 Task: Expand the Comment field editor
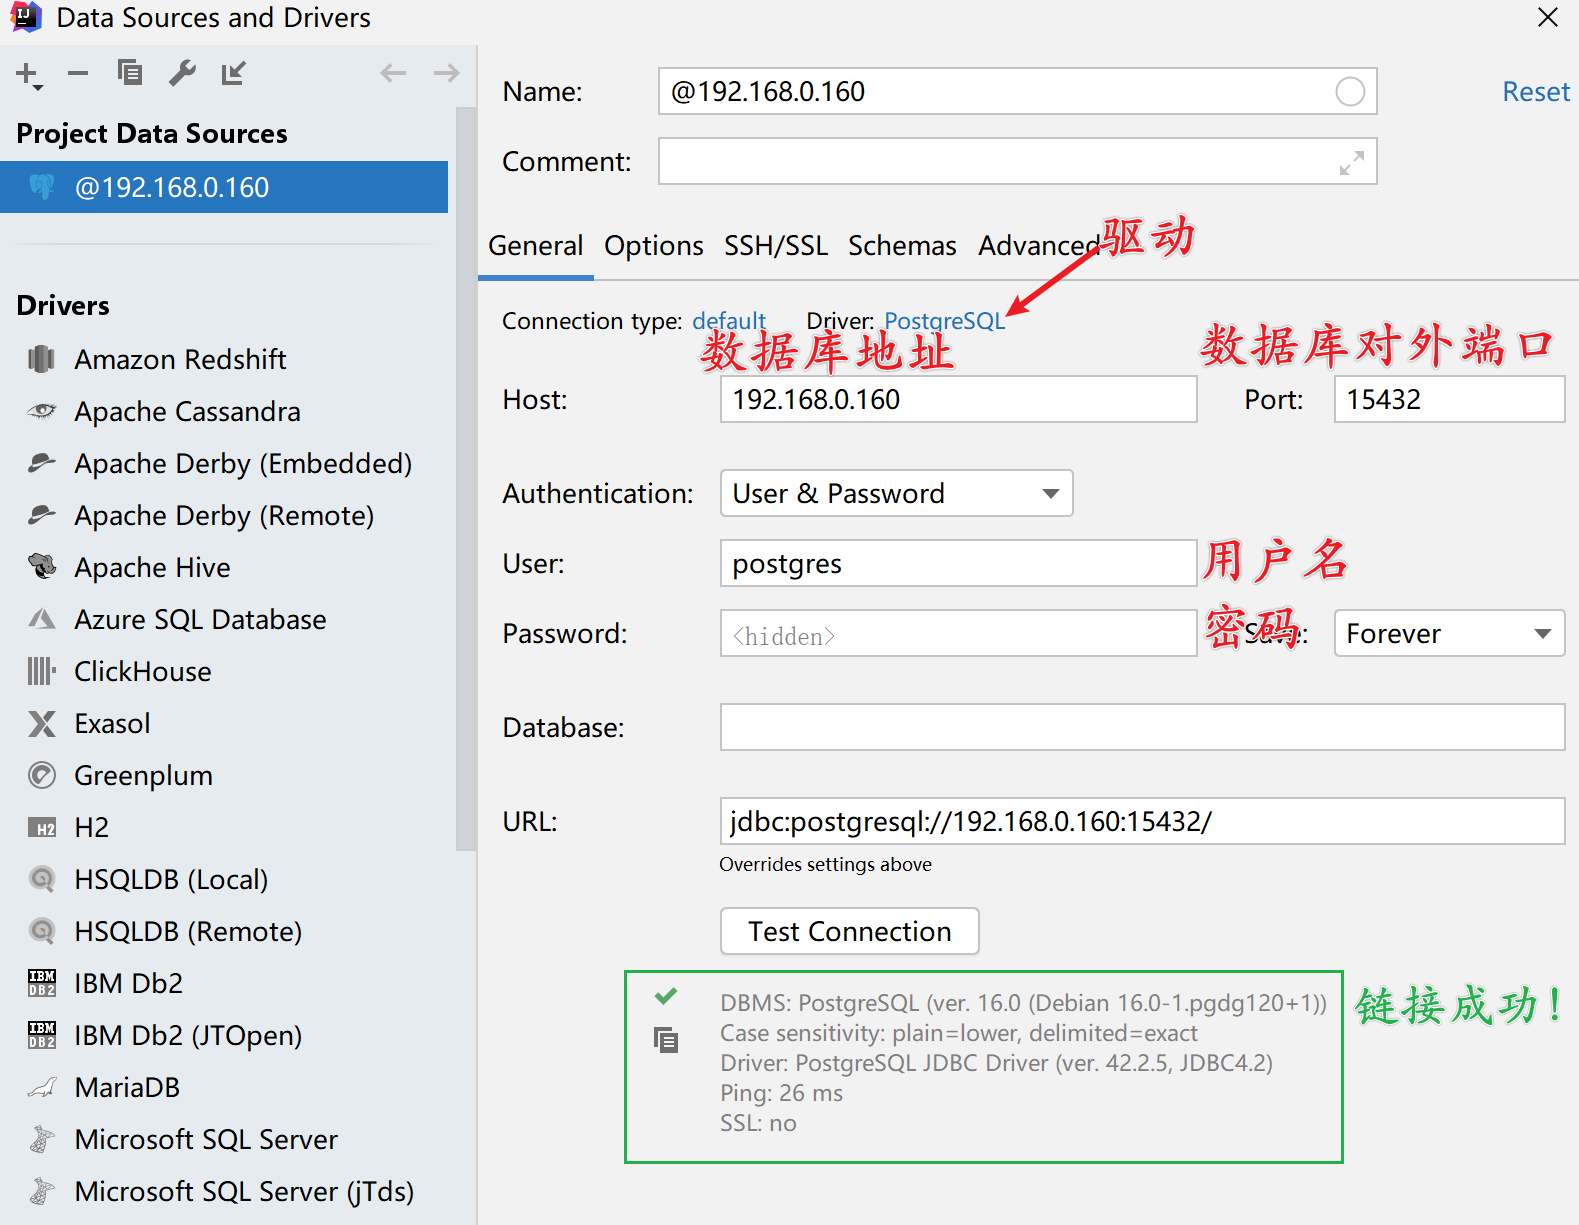coord(1352,163)
